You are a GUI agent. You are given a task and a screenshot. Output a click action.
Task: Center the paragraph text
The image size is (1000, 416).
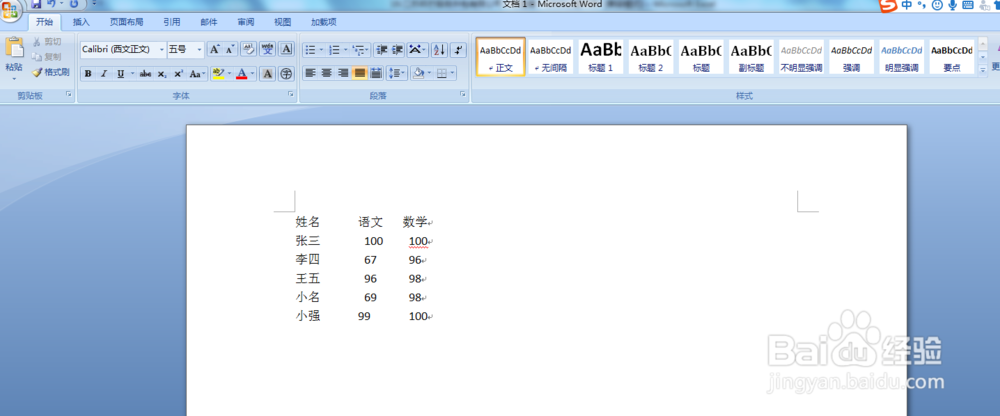click(327, 73)
